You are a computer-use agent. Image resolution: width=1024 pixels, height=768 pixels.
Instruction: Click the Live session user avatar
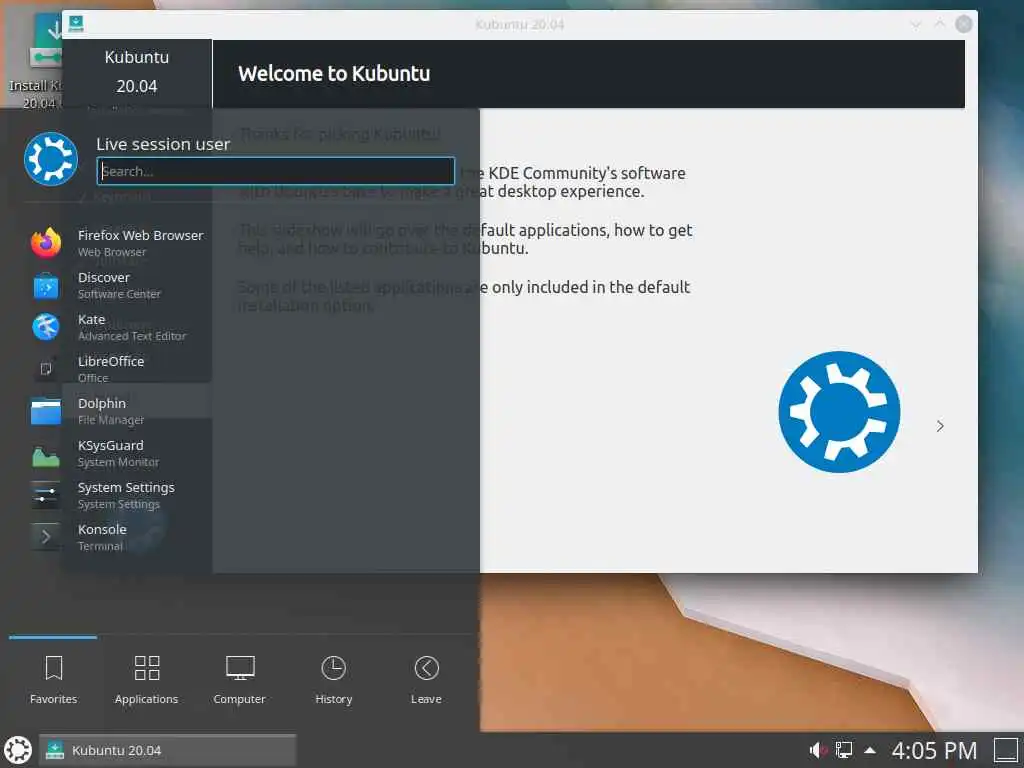coord(51,159)
